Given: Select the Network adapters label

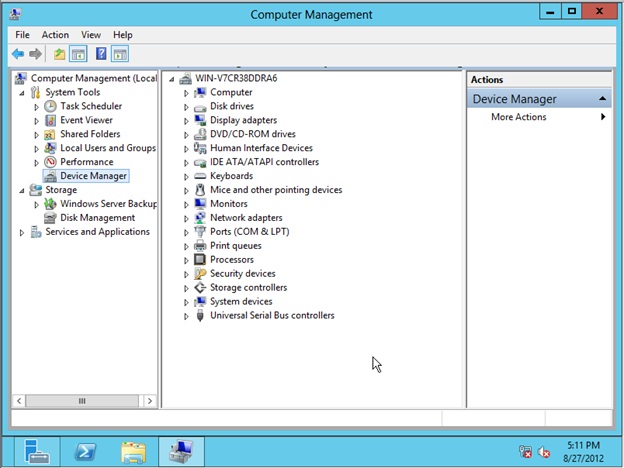Looking at the screenshot, I should click(246, 218).
